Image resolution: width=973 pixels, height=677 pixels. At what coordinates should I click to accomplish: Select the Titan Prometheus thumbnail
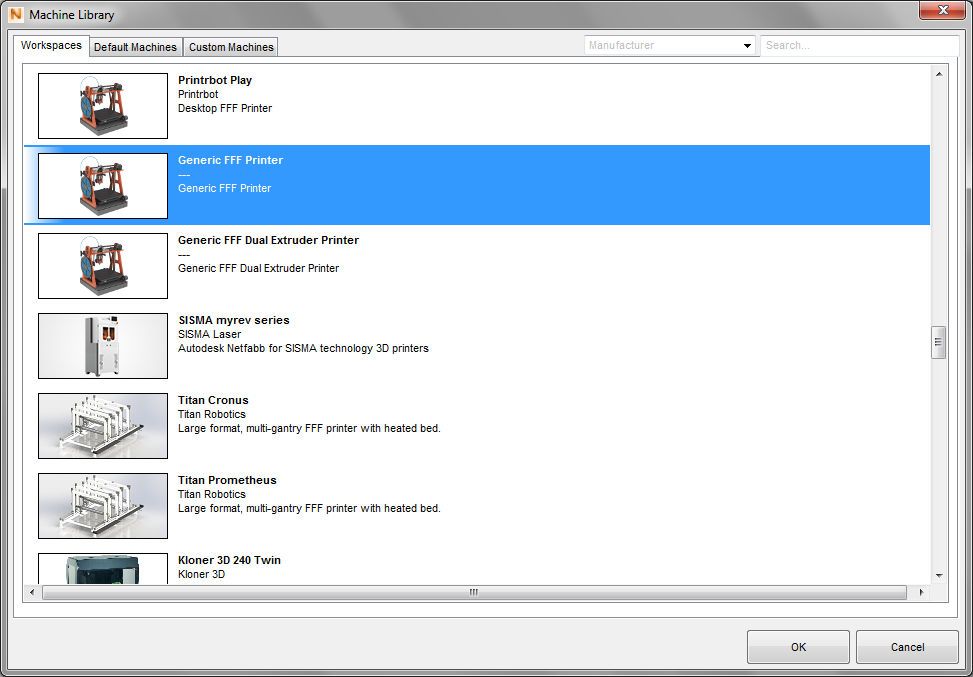[x=103, y=506]
